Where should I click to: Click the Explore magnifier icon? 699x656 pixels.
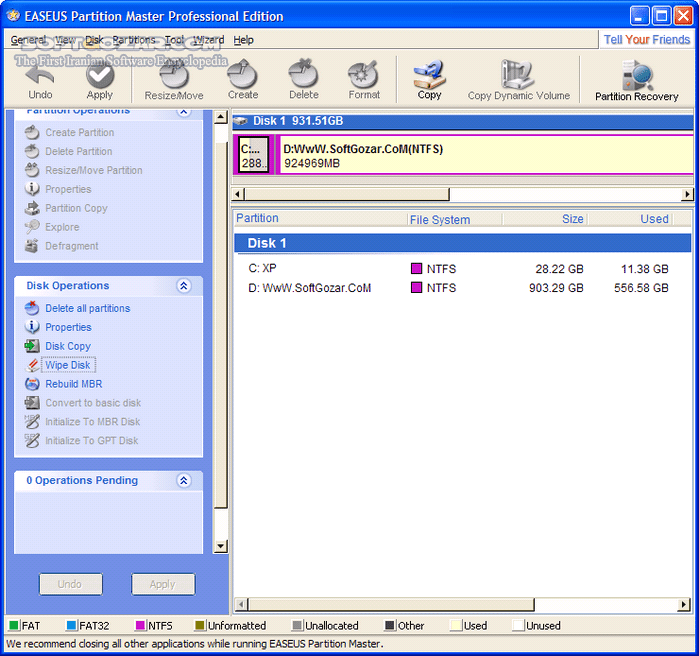coord(32,226)
